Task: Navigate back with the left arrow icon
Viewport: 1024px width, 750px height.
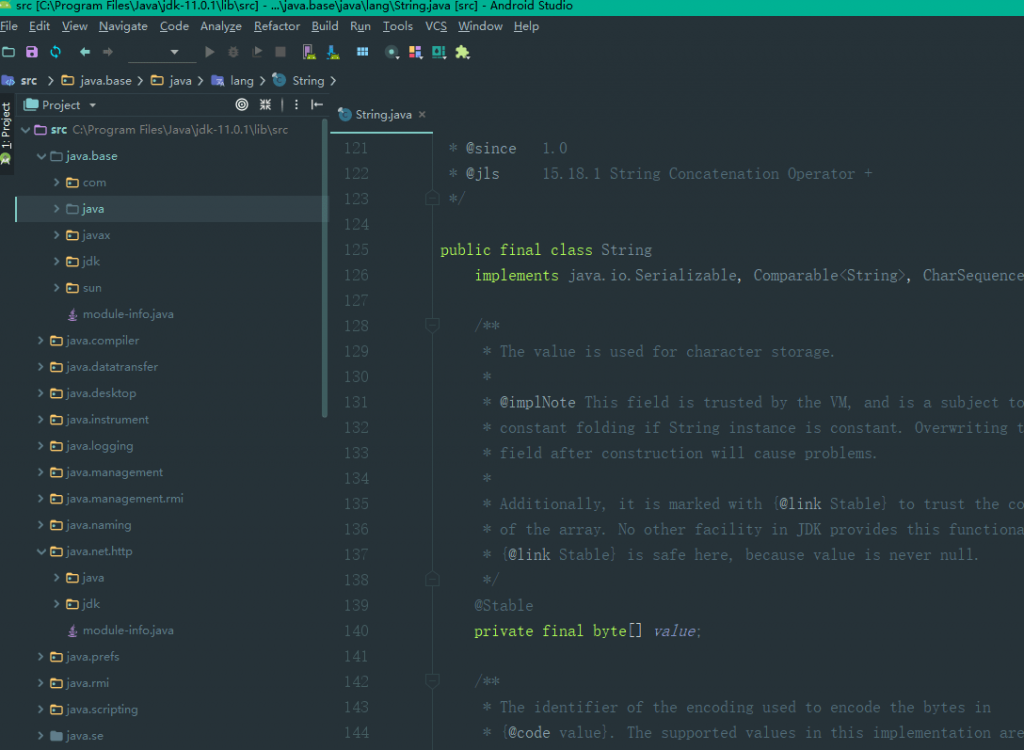Action: pos(85,52)
